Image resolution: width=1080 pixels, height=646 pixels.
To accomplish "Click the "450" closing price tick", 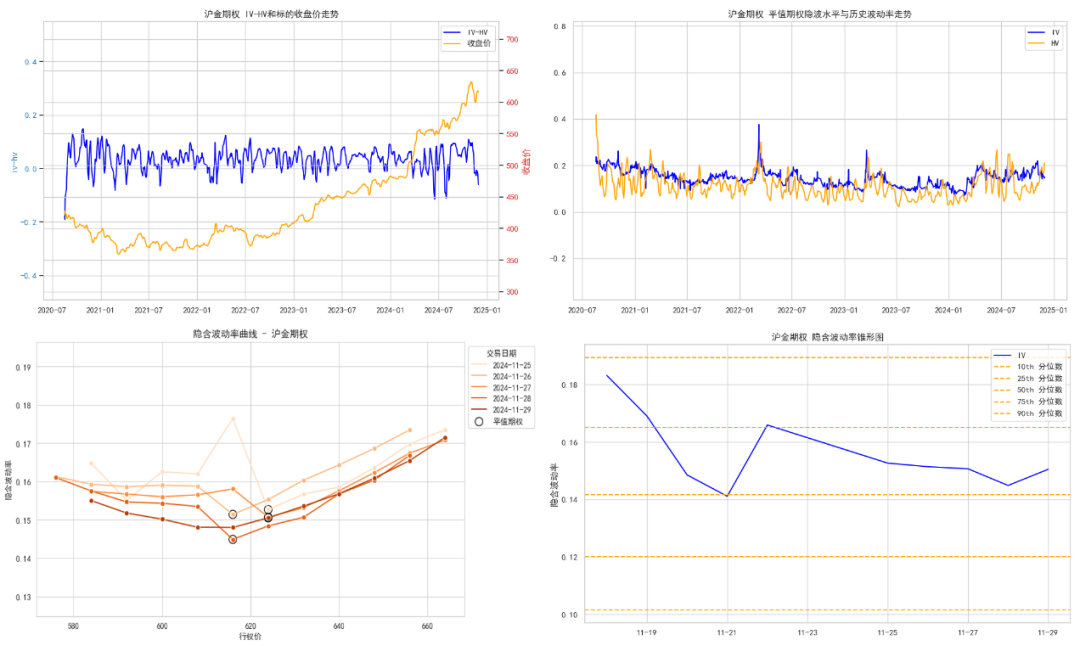I will click(x=512, y=198).
